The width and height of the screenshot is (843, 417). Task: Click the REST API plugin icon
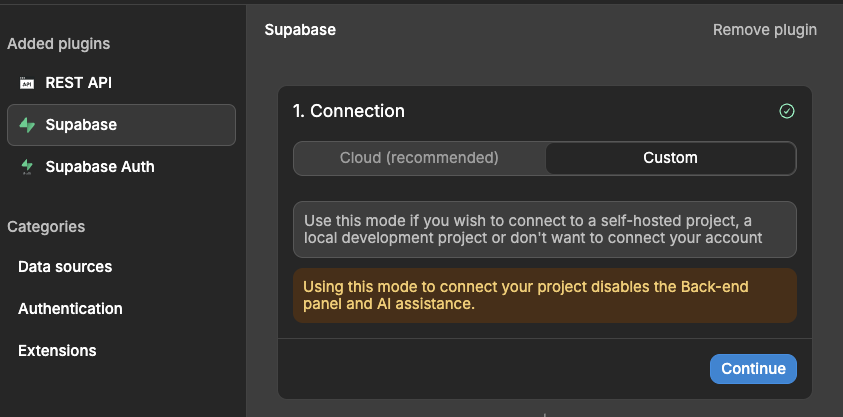27,83
